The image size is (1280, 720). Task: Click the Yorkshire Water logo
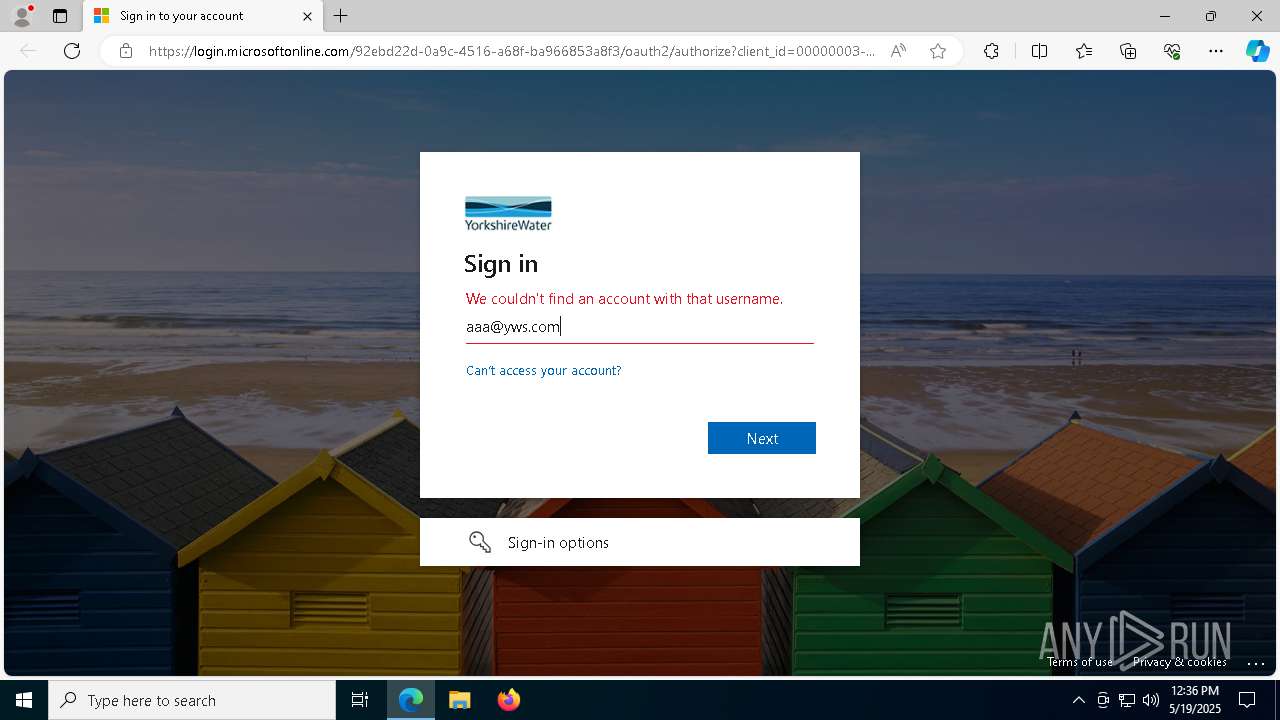tap(508, 213)
